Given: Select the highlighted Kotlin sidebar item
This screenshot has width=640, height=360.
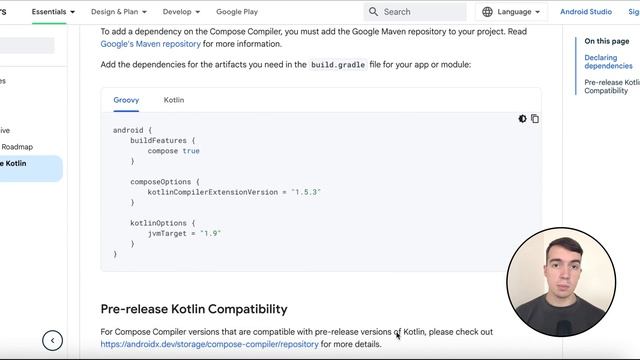Looking at the screenshot, I should coord(31,168).
